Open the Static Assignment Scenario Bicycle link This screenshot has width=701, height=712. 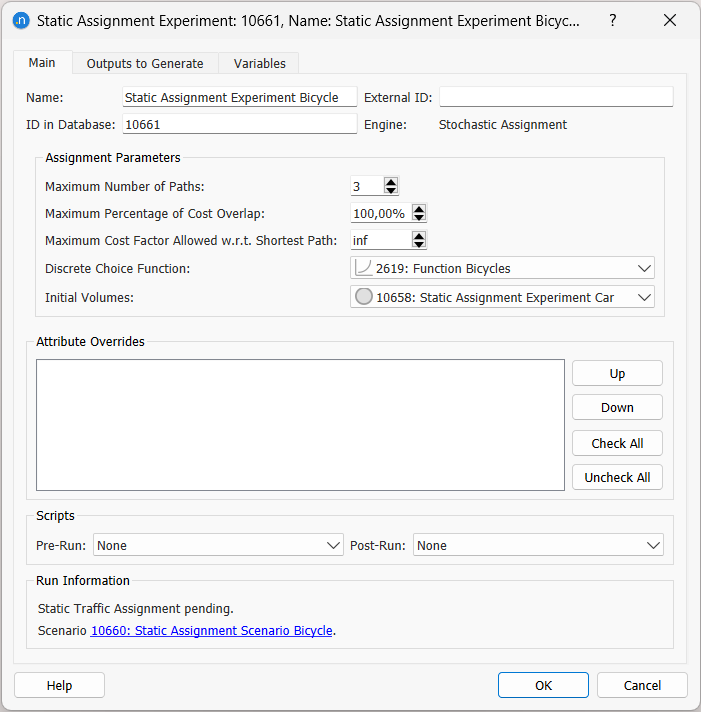pyautogui.click(x=212, y=630)
